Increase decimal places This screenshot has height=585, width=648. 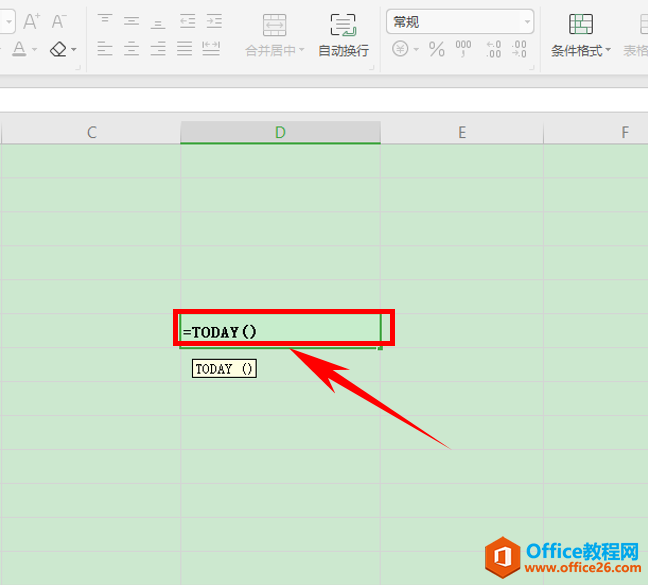493,49
